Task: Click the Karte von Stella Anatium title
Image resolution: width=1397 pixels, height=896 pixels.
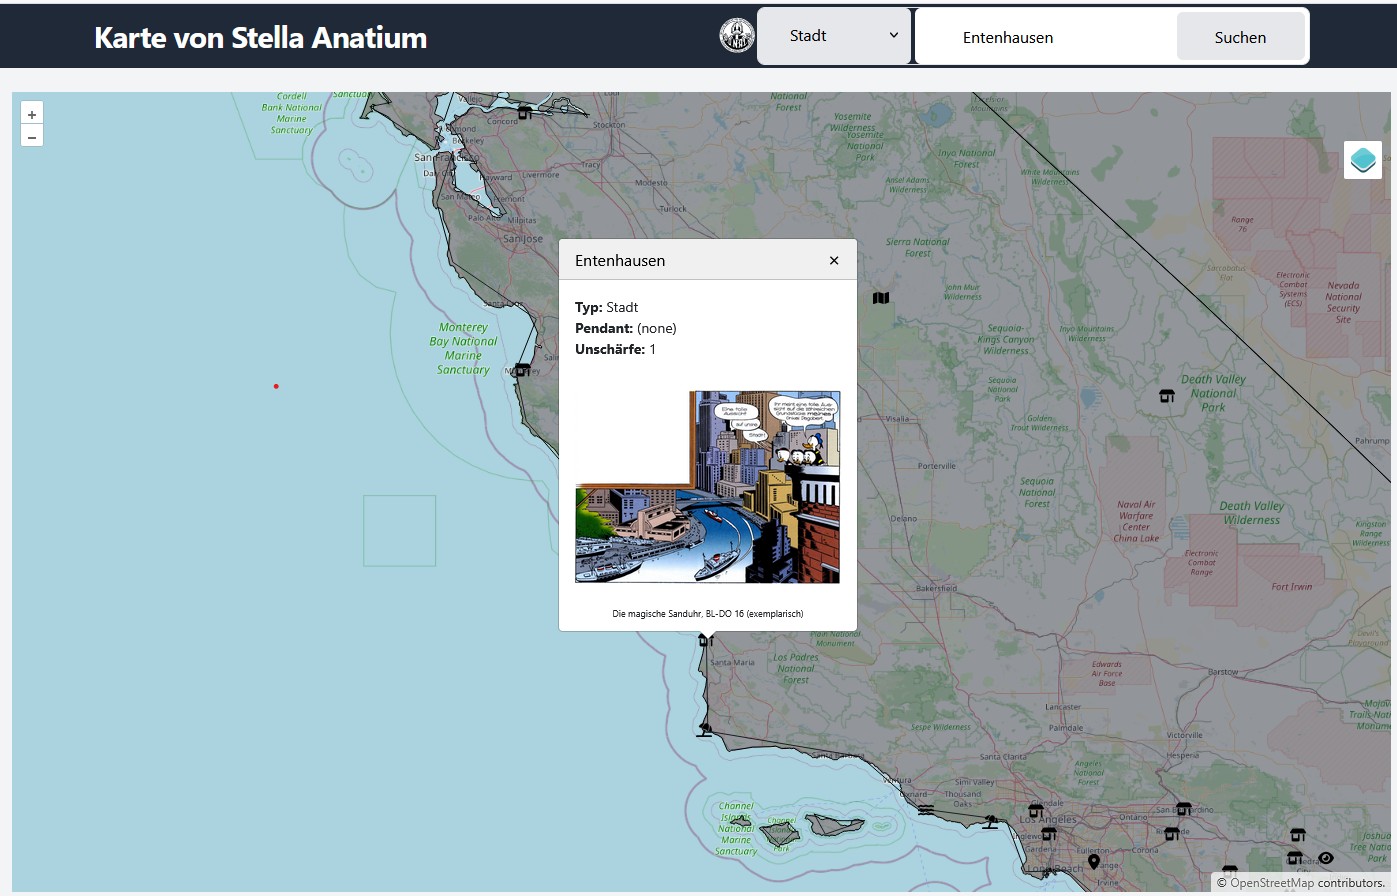Action: (x=260, y=37)
